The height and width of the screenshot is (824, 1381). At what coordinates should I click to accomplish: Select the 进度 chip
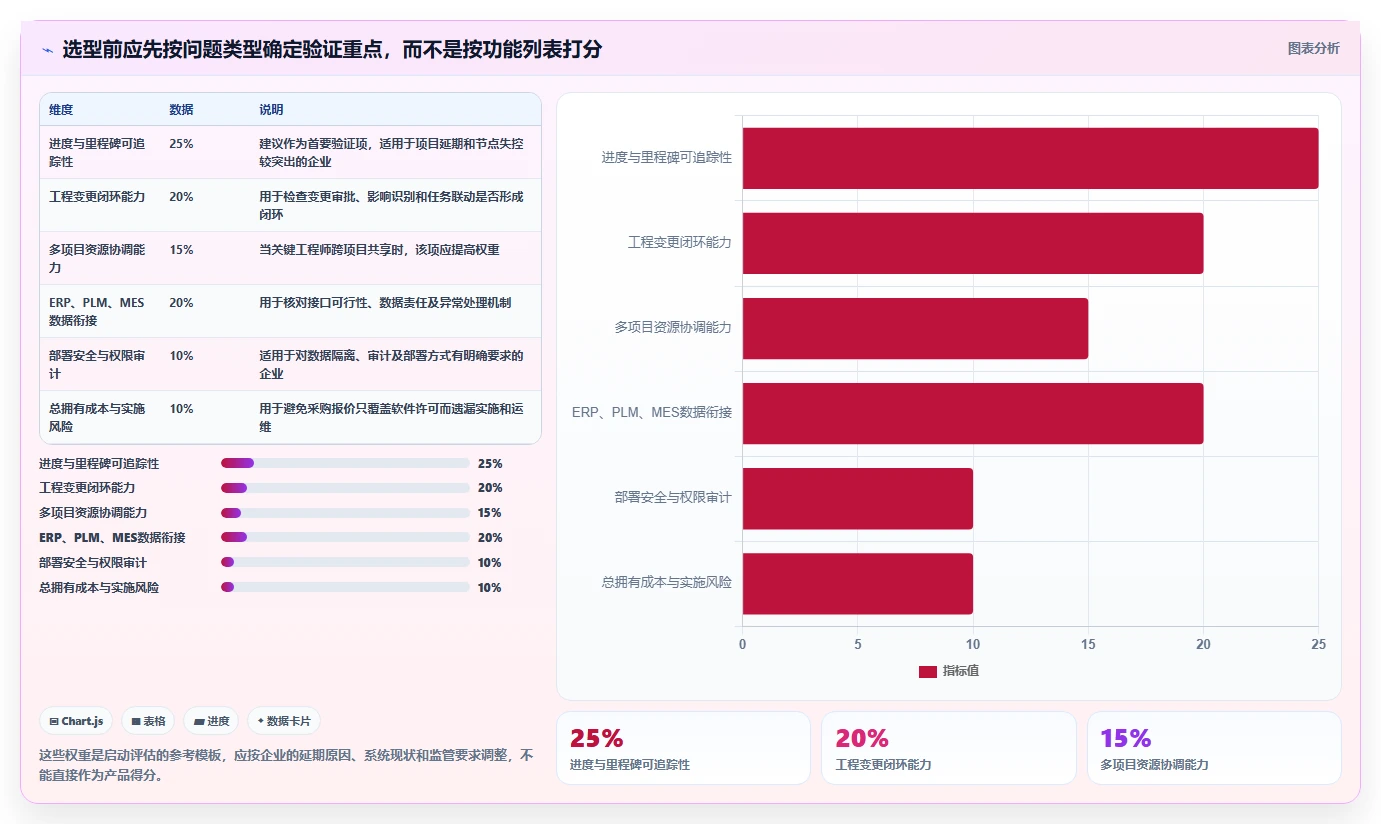[211, 721]
